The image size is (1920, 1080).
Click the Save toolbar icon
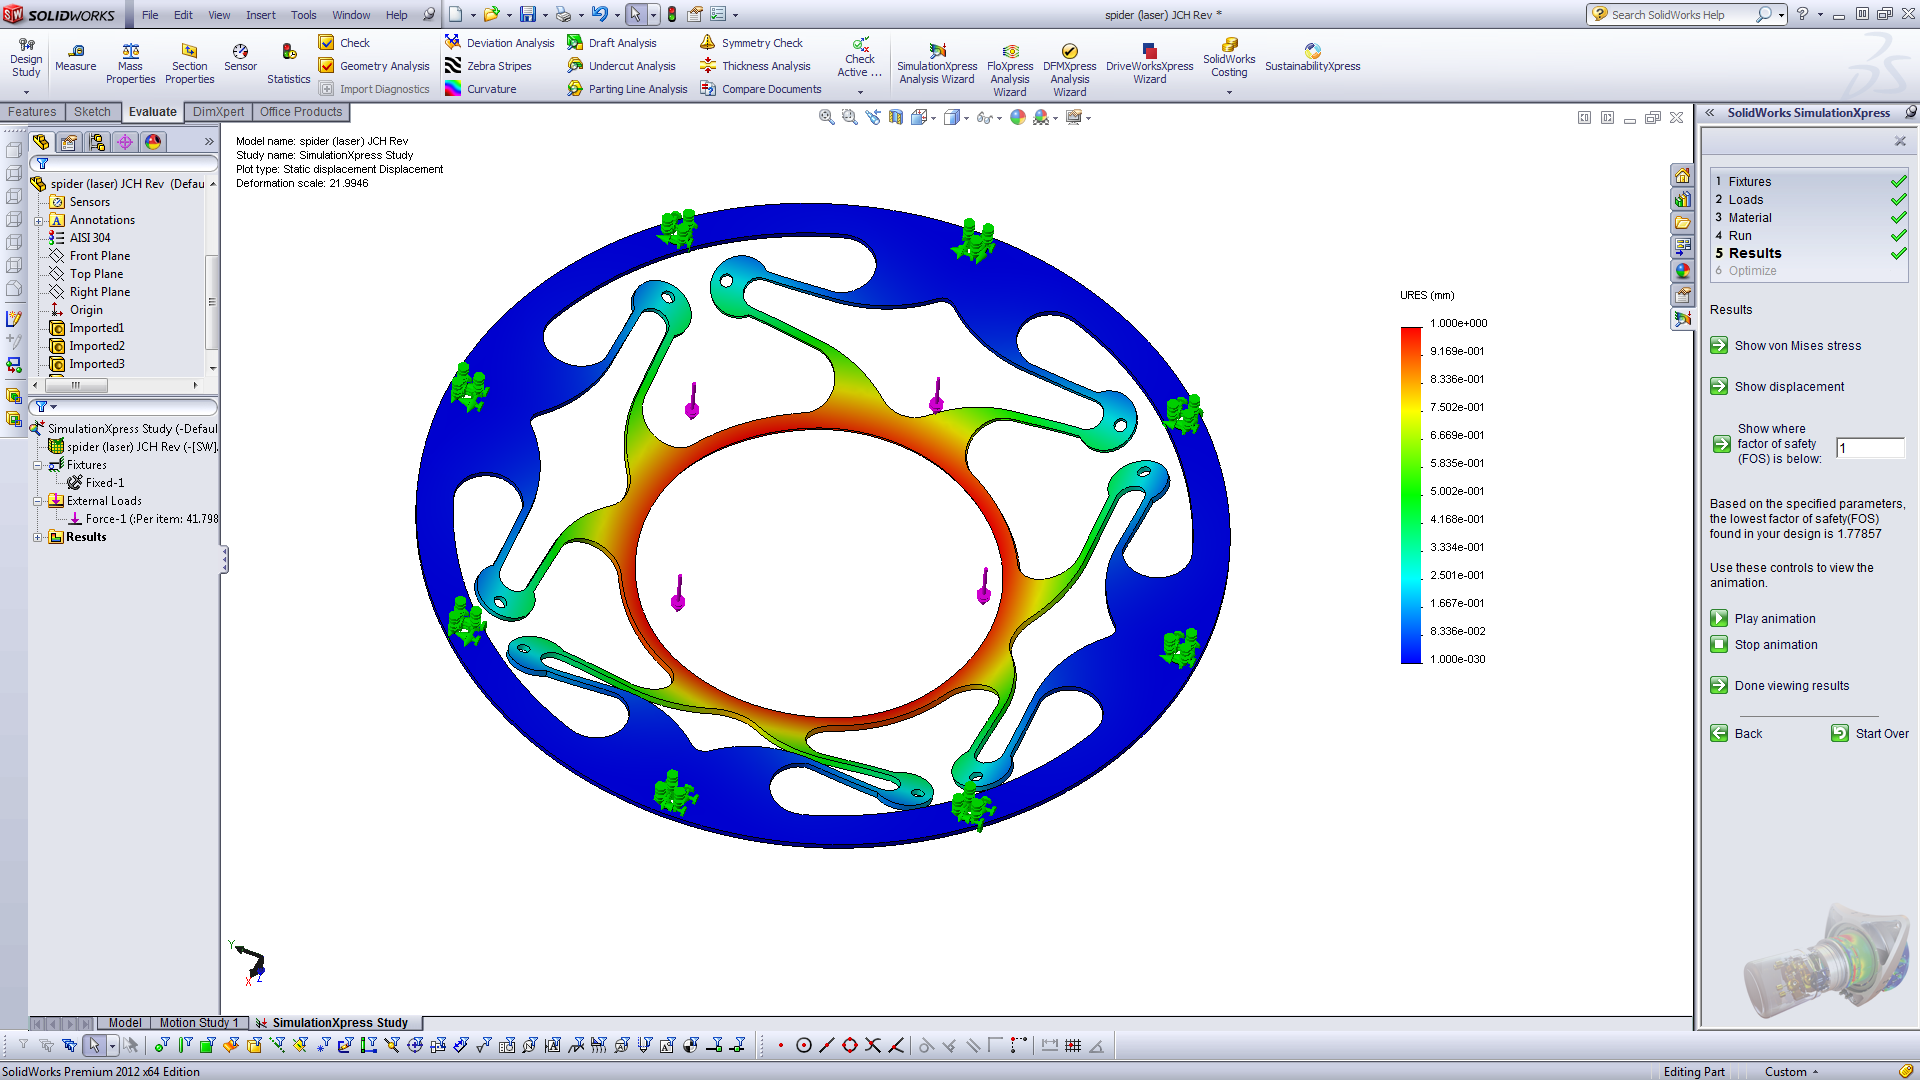point(527,14)
